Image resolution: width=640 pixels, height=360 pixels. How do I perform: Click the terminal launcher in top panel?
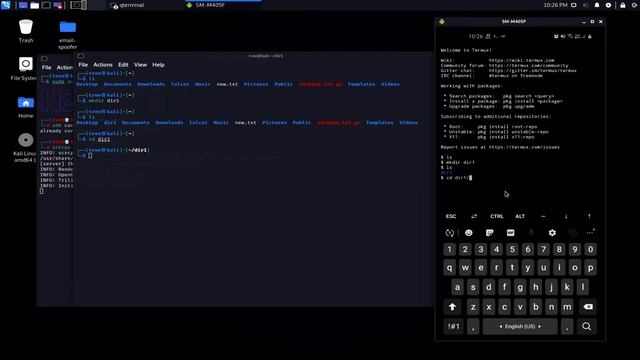click(46, 5)
